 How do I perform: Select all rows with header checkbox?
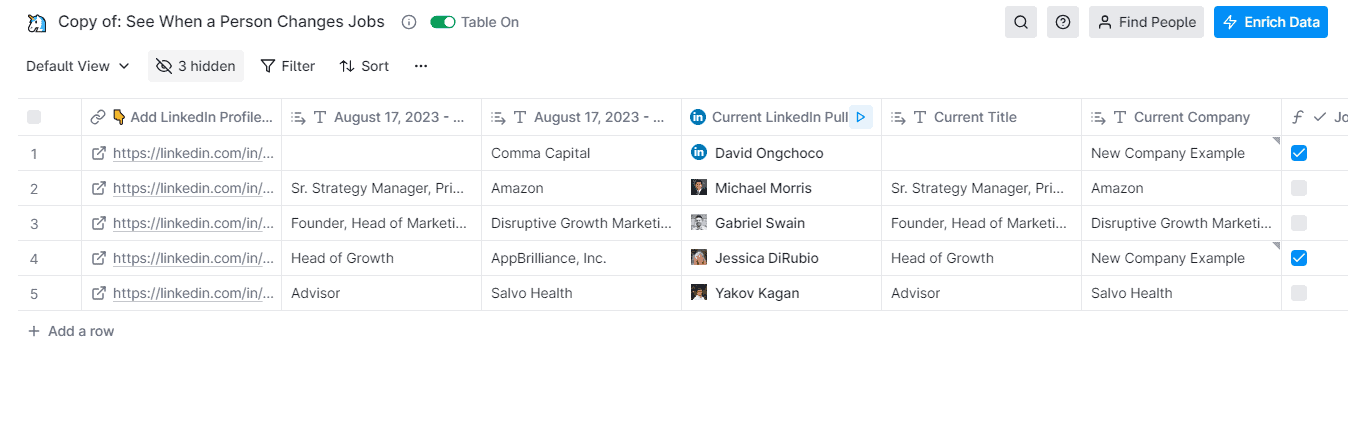click(x=34, y=117)
